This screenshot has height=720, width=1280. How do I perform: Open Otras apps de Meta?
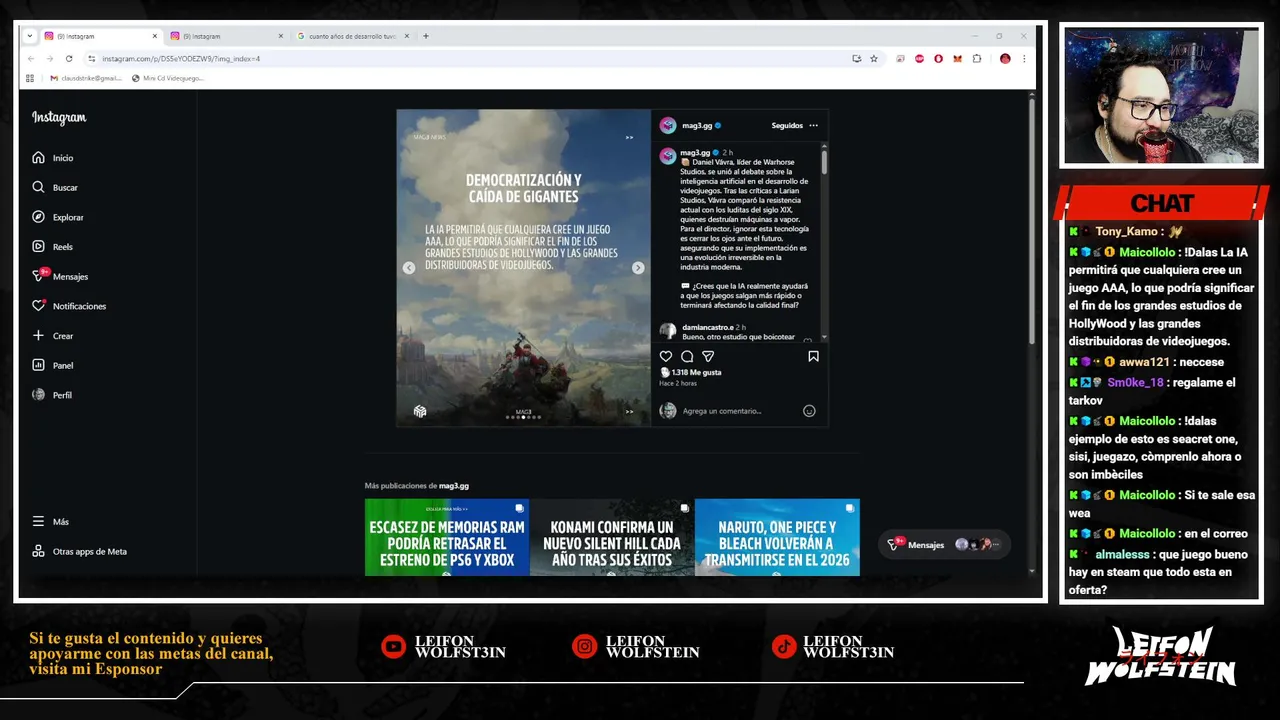pyautogui.click(x=79, y=551)
